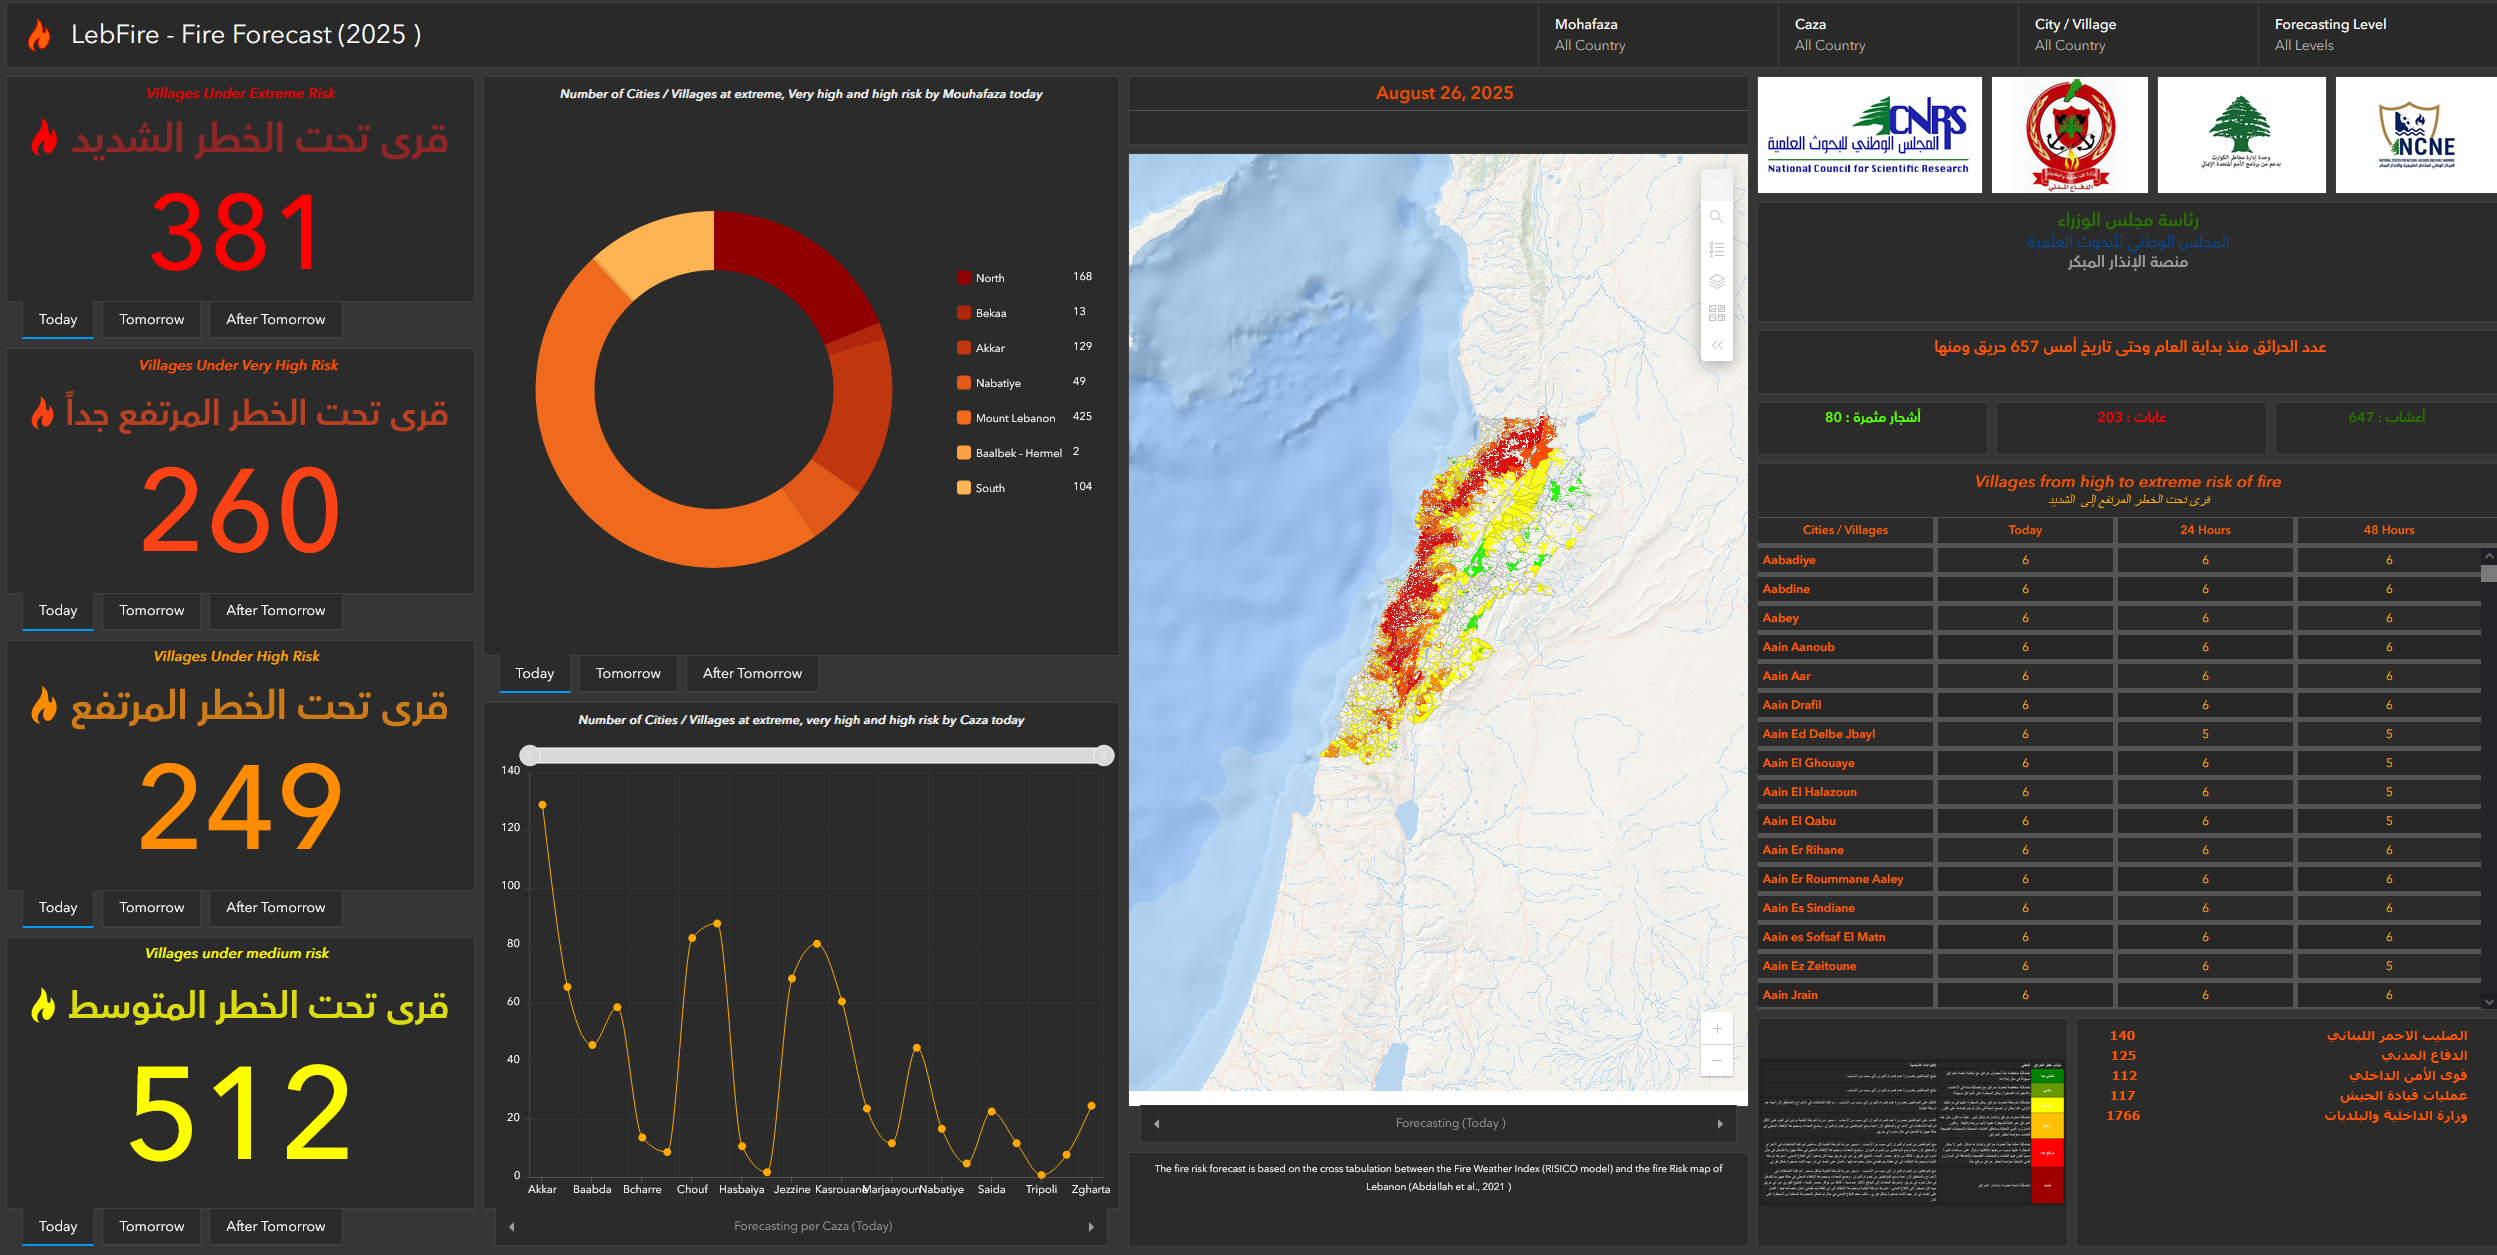Go to the next Forecasting per Caza chart
This screenshot has height=1255, width=2497.
[x=1091, y=1227]
